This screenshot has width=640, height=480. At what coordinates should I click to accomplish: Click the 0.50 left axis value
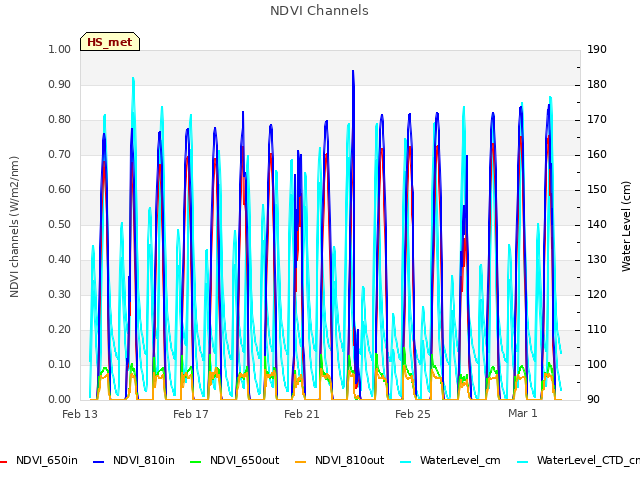point(60,224)
